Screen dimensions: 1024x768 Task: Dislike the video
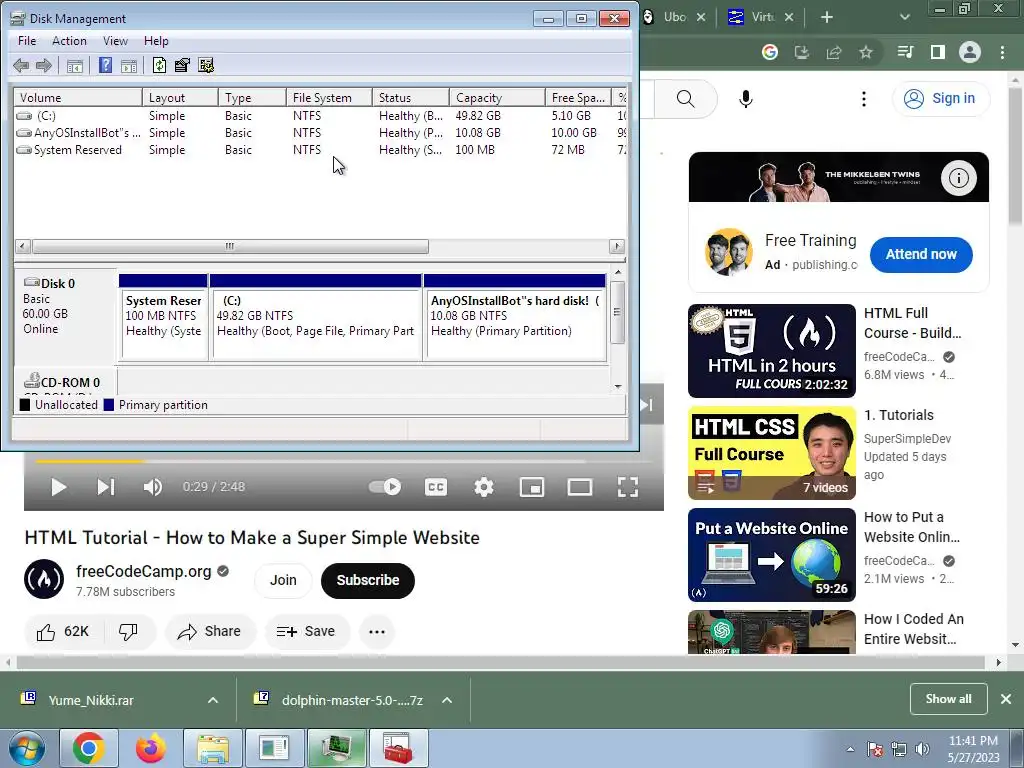129,632
